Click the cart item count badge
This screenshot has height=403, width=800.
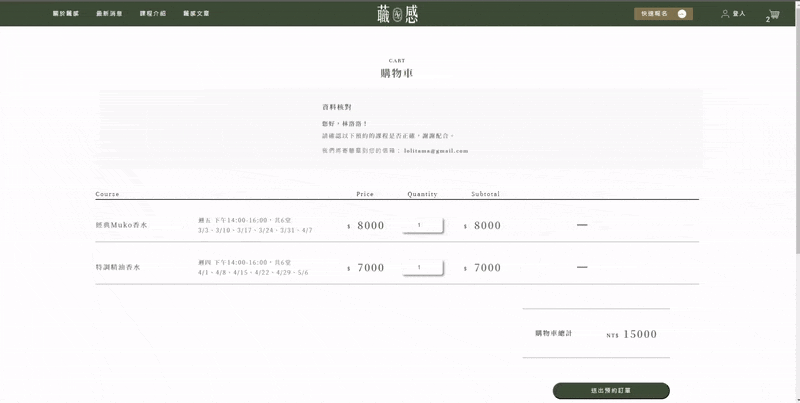768,20
